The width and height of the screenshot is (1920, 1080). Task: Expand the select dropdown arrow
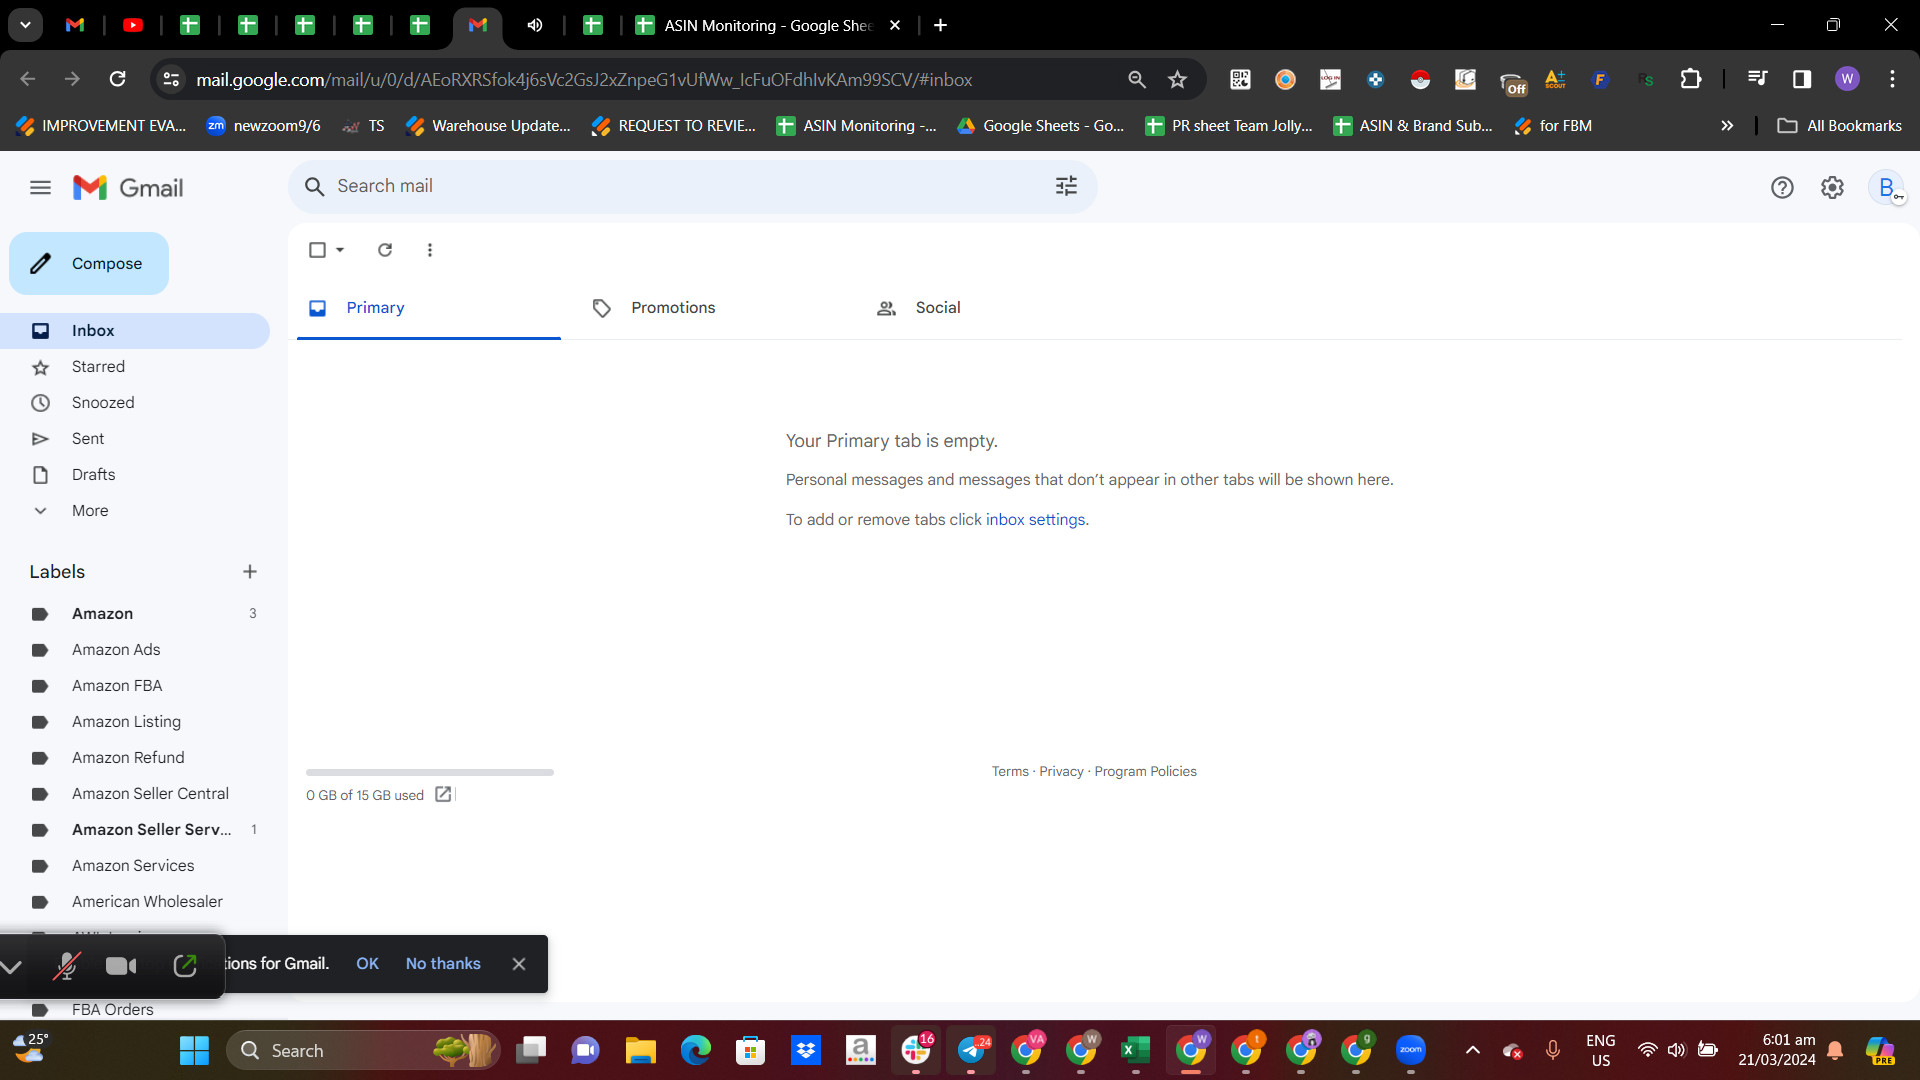[340, 250]
